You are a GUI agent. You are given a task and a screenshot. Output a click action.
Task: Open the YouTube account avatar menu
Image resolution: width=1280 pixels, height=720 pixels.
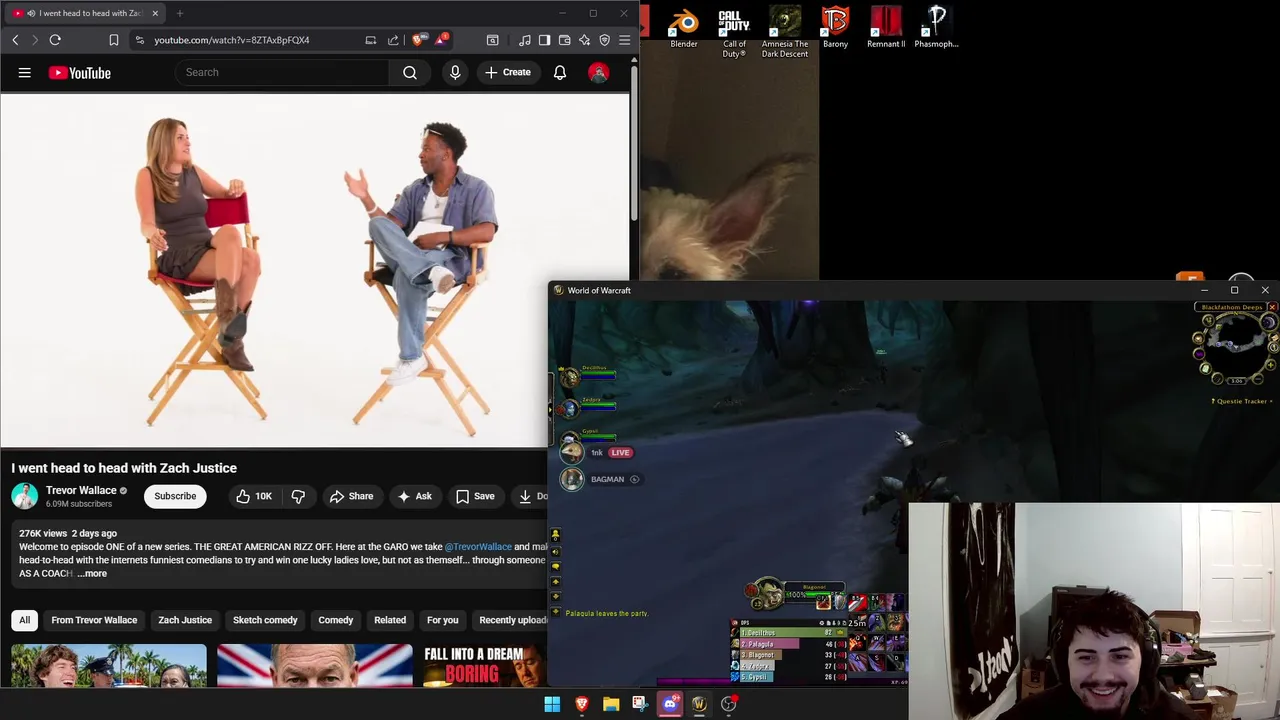click(598, 72)
